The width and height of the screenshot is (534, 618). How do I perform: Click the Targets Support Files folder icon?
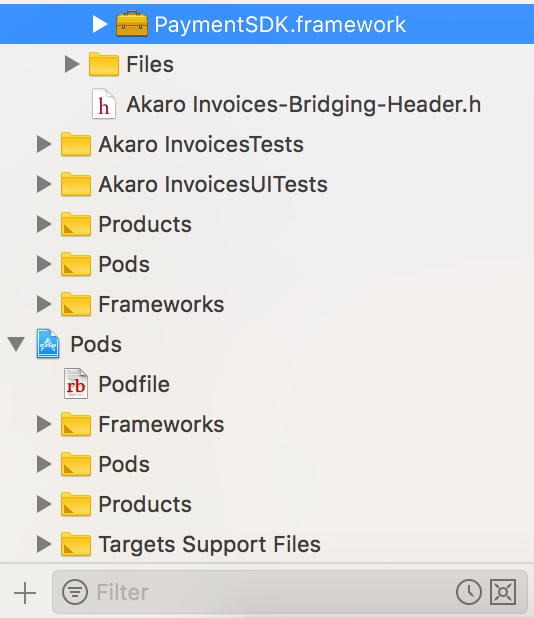tap(76, 544)
